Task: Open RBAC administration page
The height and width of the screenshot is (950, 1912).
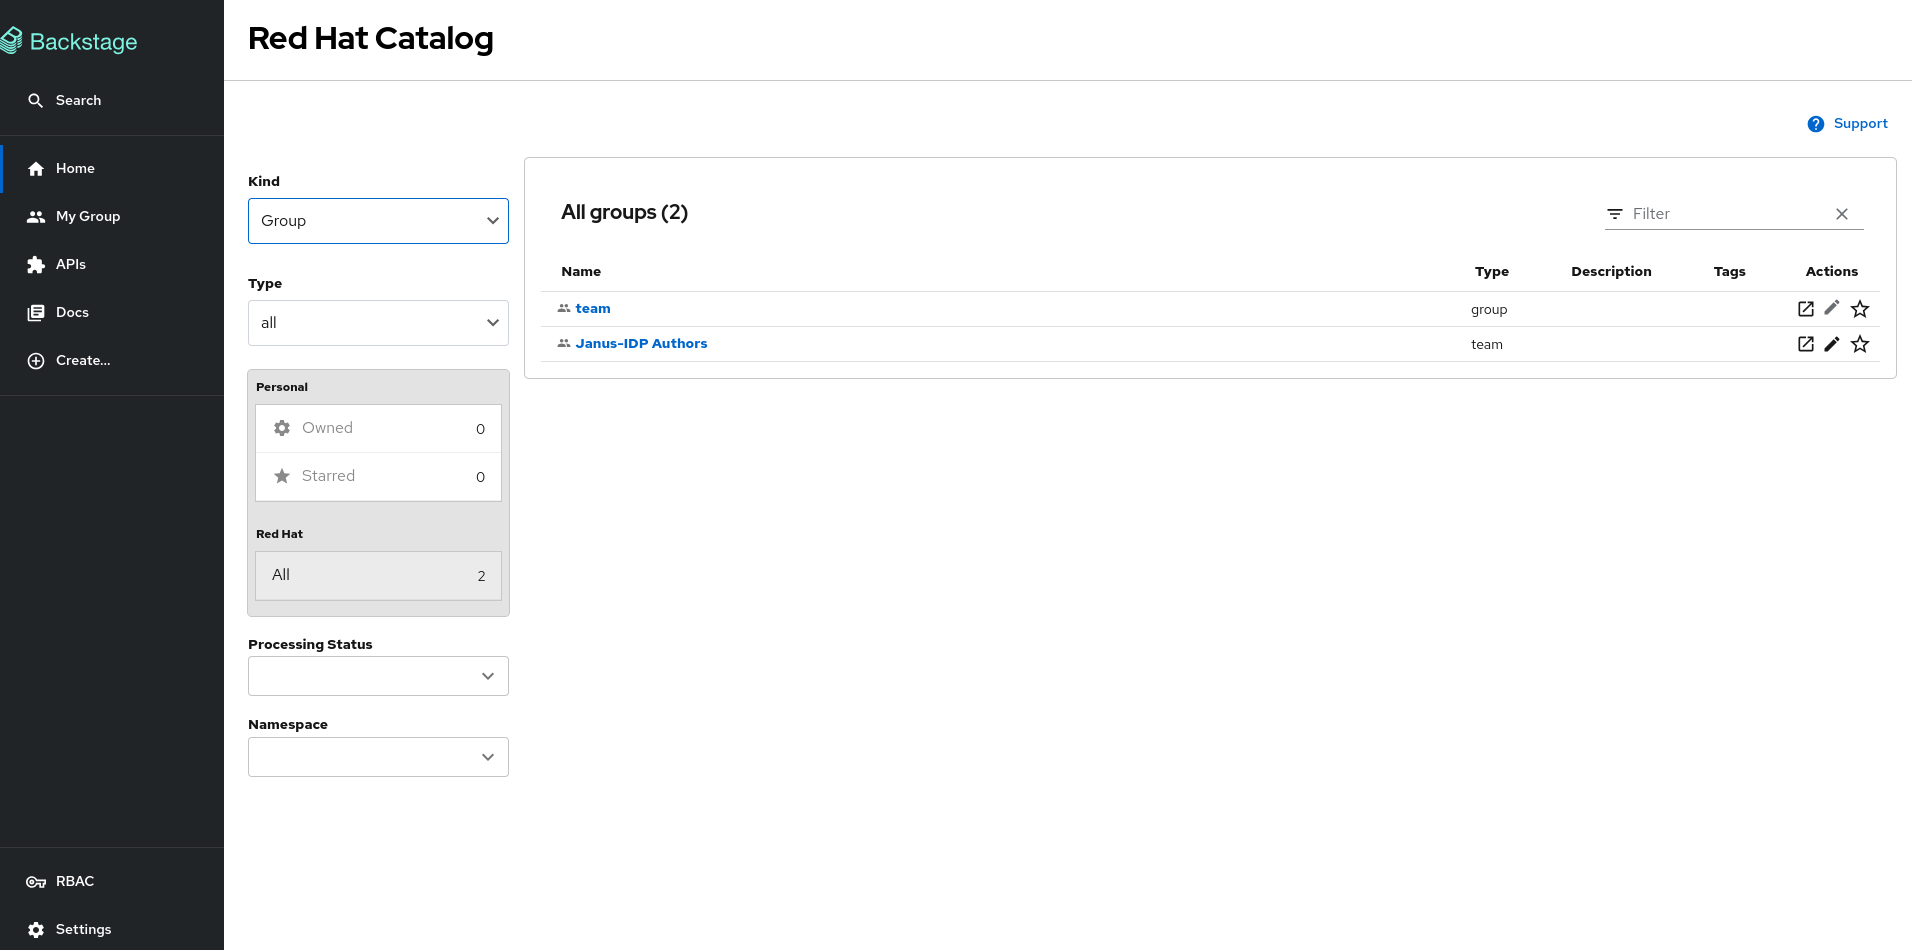Action: click(x=74, y=881)
